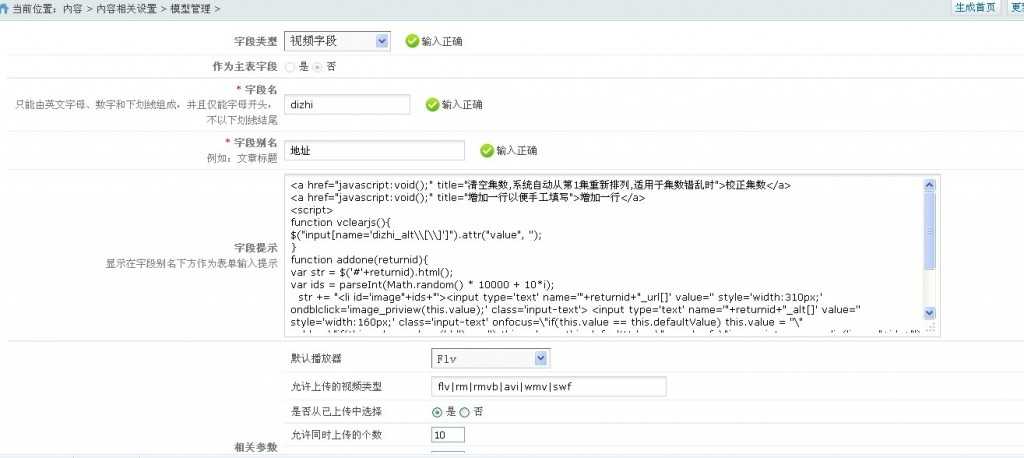Click 内容相关设置 in the breadcrumb
The height and width of the screenshot is (458, 1024).
(x=125, y=9)
